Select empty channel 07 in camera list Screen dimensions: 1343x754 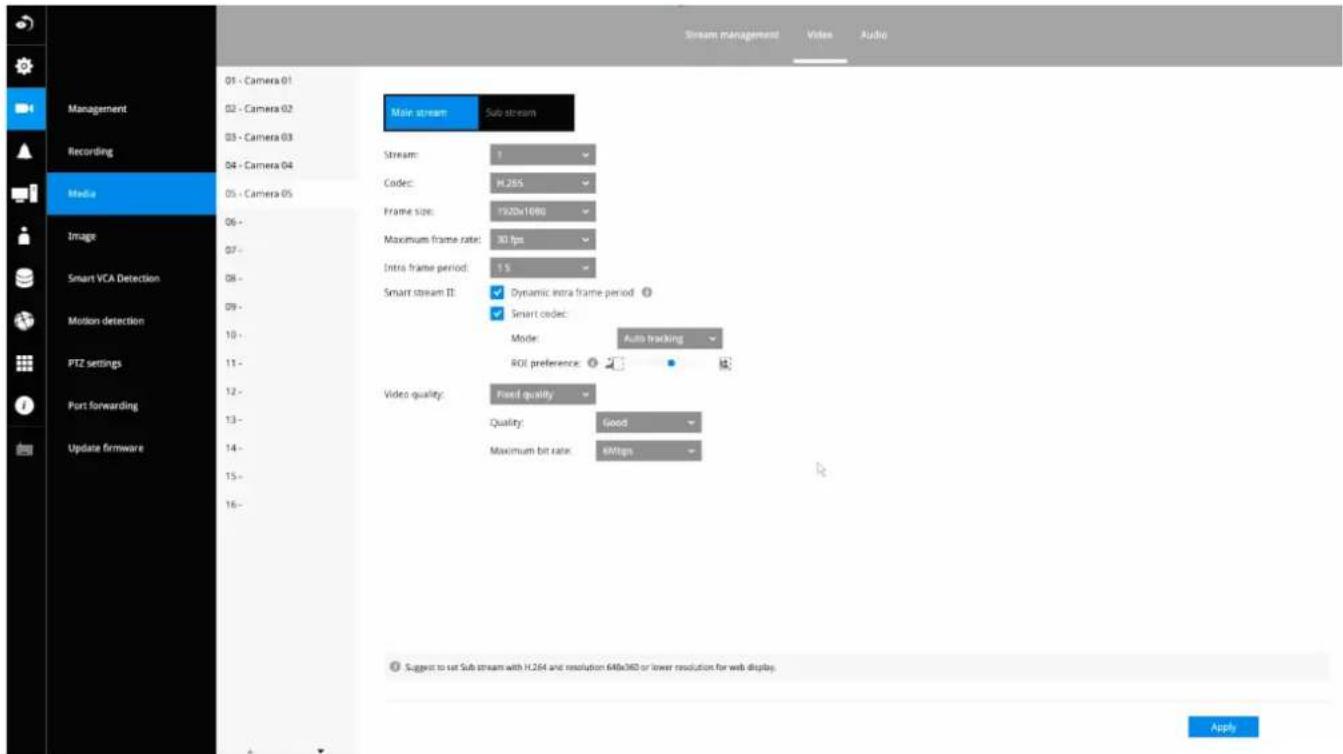coord(287,250)
